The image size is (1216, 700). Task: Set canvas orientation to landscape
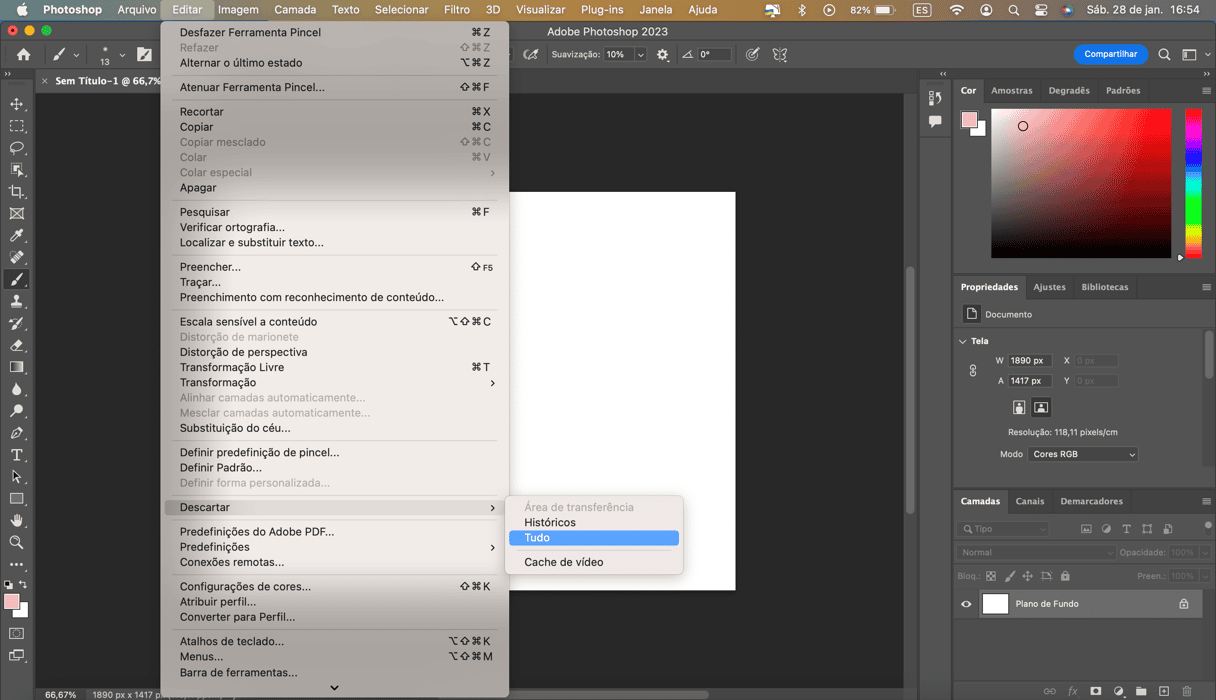point(1041,407)
